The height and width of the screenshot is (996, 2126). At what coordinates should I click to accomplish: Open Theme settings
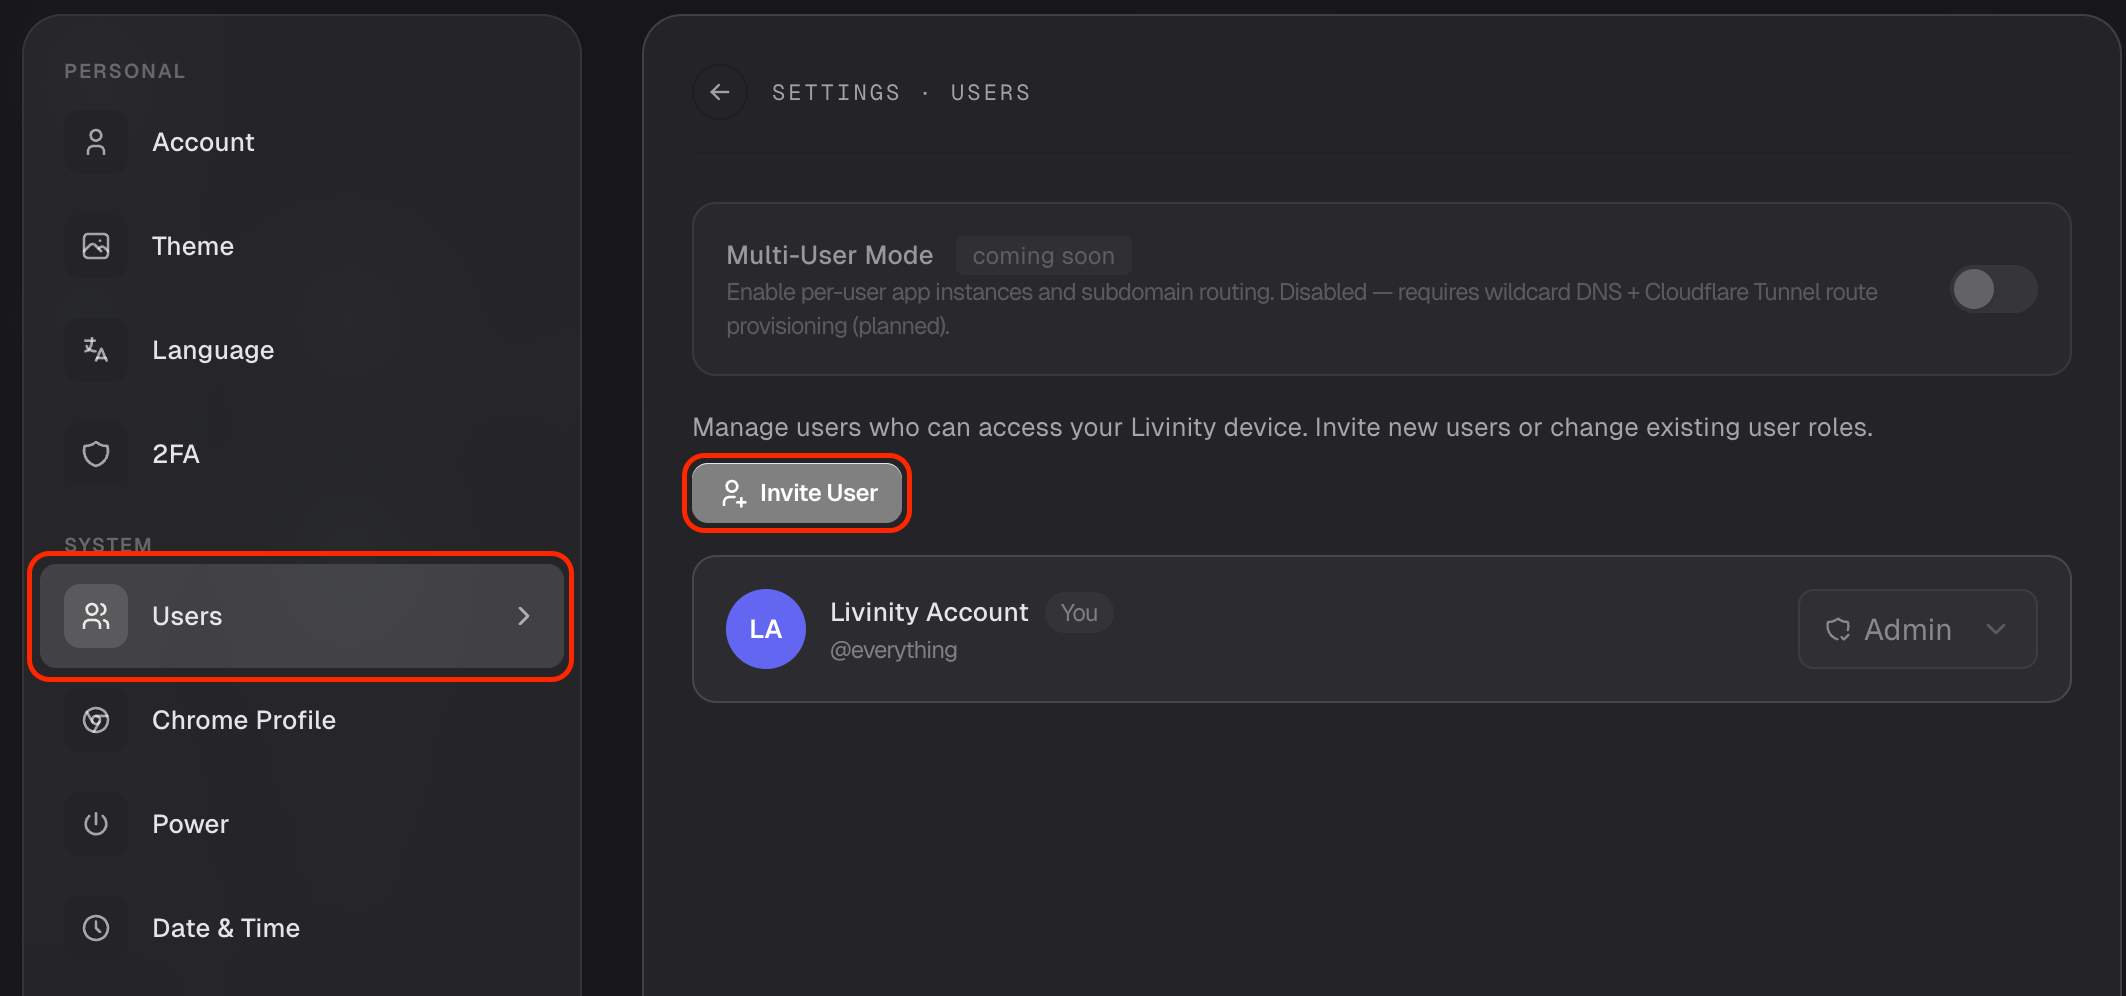[x=301, y=246]
